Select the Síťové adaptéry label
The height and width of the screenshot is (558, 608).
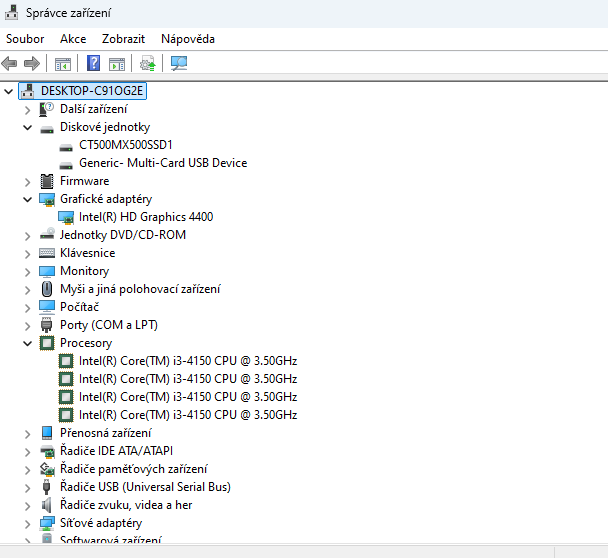point(101,523)
